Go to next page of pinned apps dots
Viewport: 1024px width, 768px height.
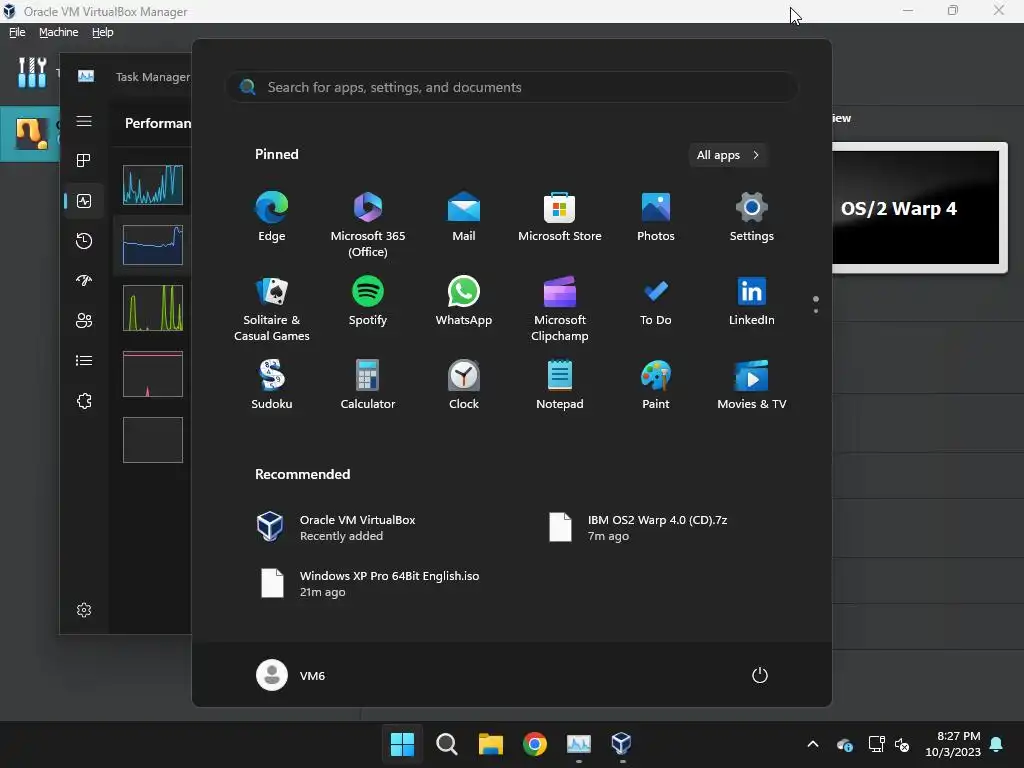click(816, 311)
